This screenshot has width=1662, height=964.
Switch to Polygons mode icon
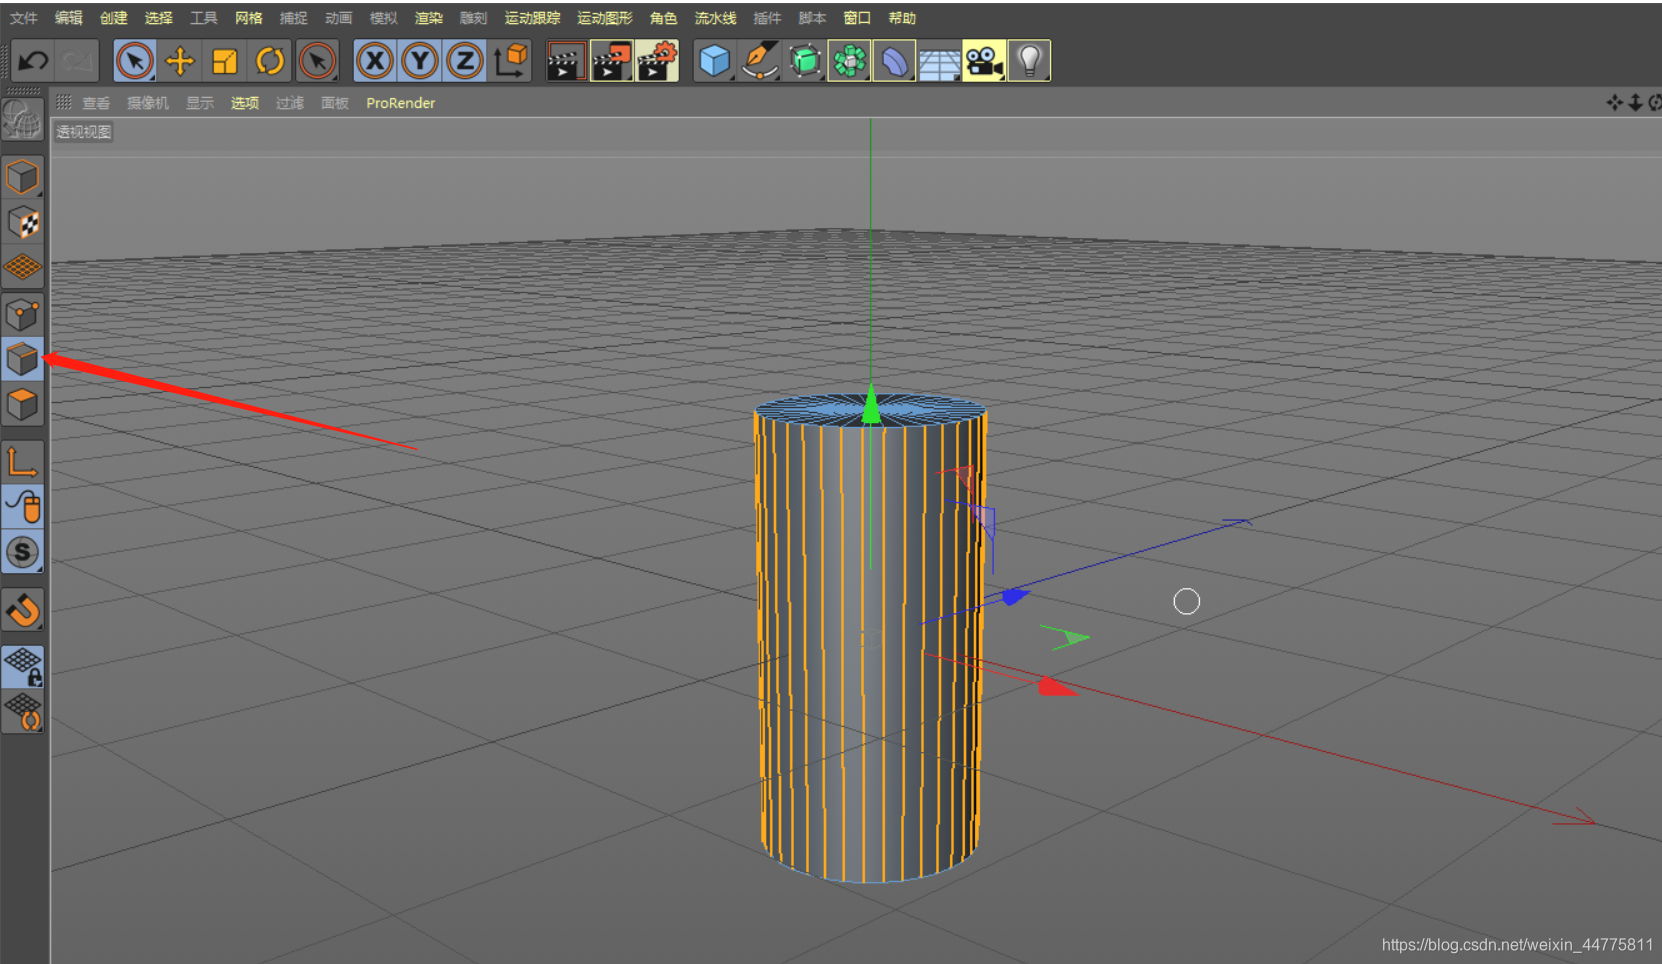click(x=22, y=405)
